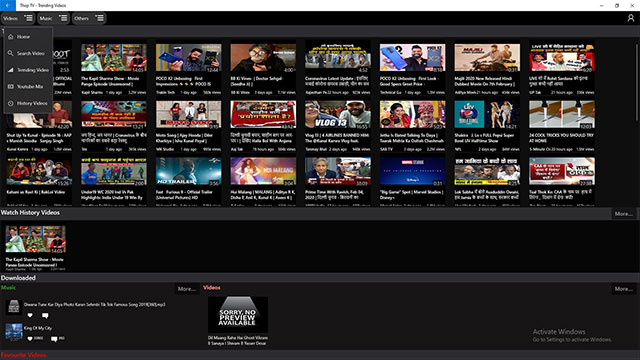Select Youtube Mix menu entry

point(28,87)
